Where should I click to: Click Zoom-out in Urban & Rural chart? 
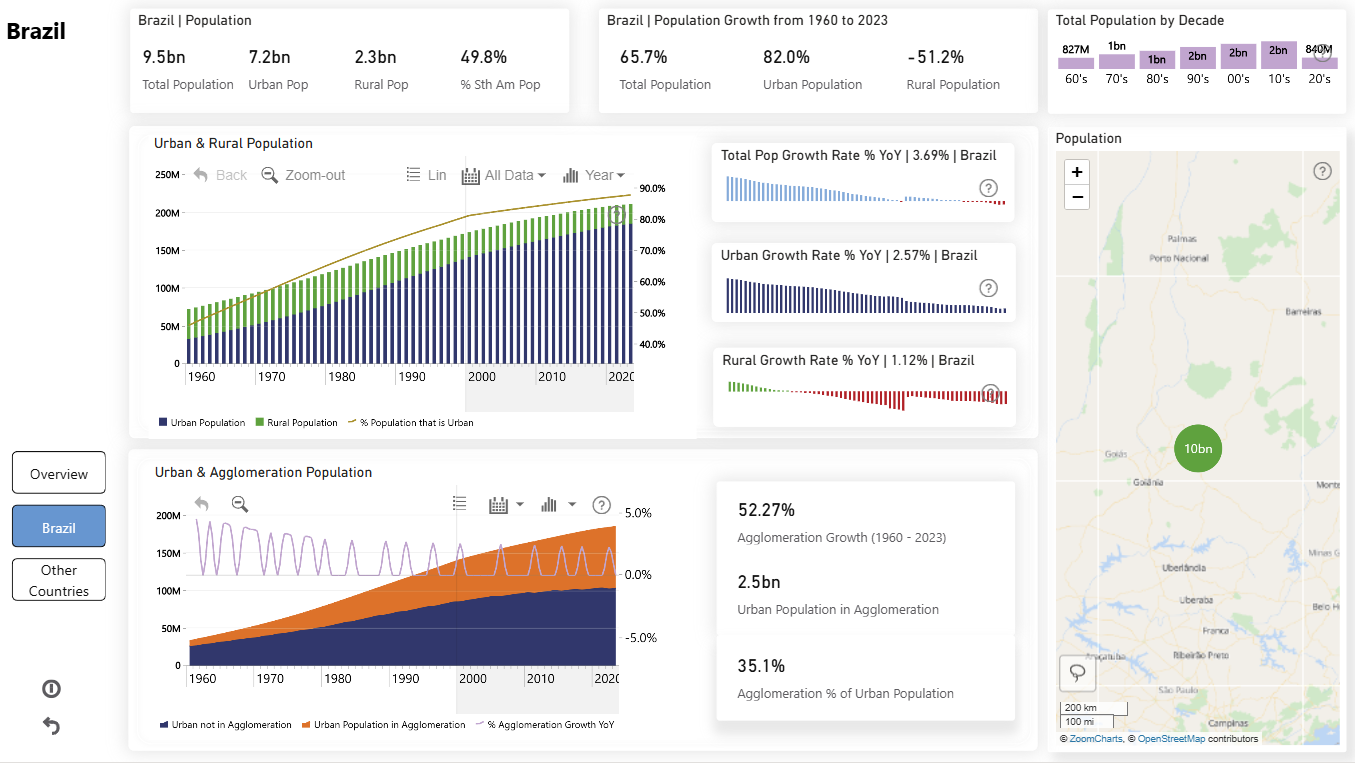[x=303, y=175]
